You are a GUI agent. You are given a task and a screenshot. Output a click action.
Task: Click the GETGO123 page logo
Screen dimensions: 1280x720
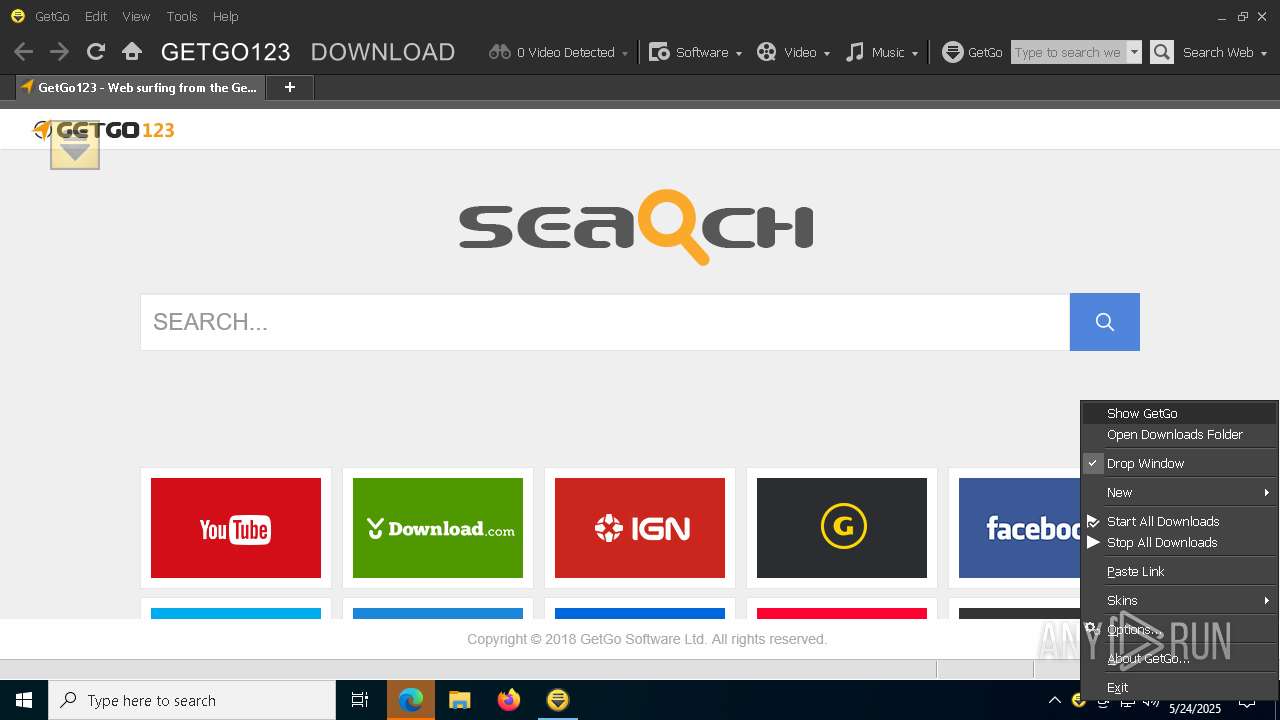click(x=104, y=130)
